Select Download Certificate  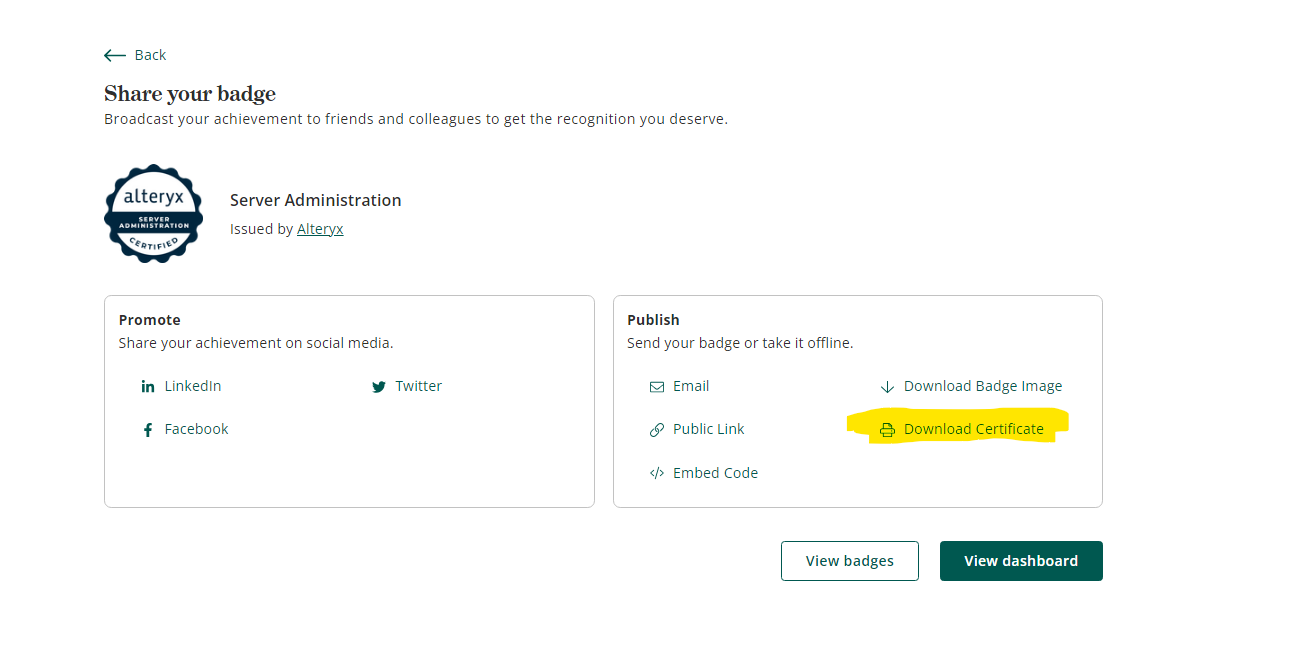coord(973,428)
